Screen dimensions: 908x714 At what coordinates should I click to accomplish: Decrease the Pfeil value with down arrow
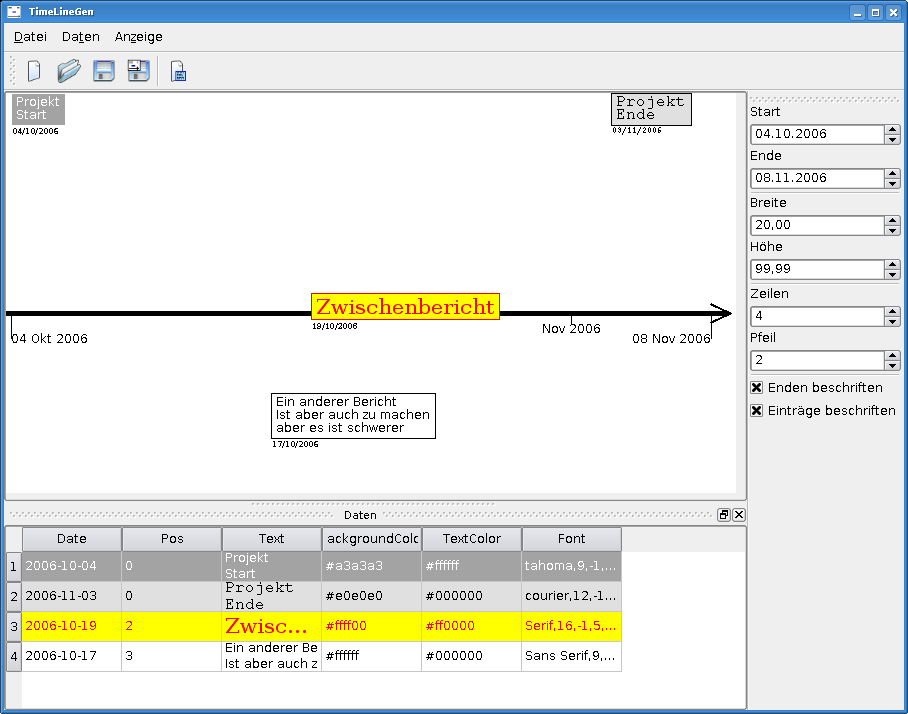[892, 365]
